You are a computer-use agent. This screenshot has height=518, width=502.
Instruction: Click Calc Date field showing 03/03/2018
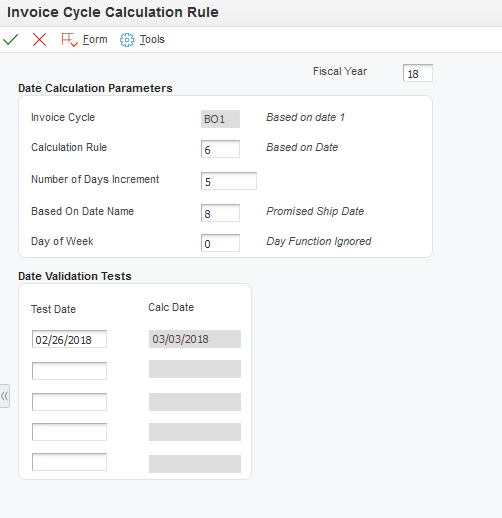pos(195,339)
